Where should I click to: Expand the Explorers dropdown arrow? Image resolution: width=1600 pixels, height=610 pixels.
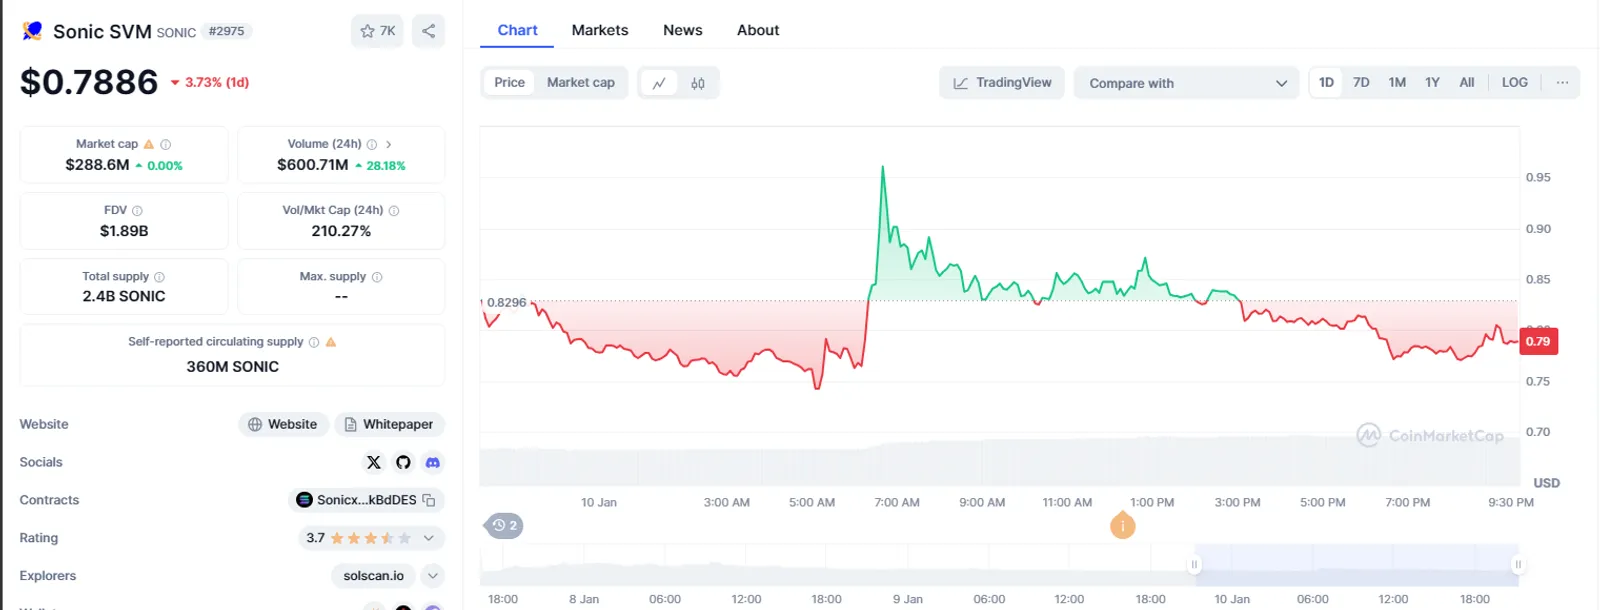(433, 576)
